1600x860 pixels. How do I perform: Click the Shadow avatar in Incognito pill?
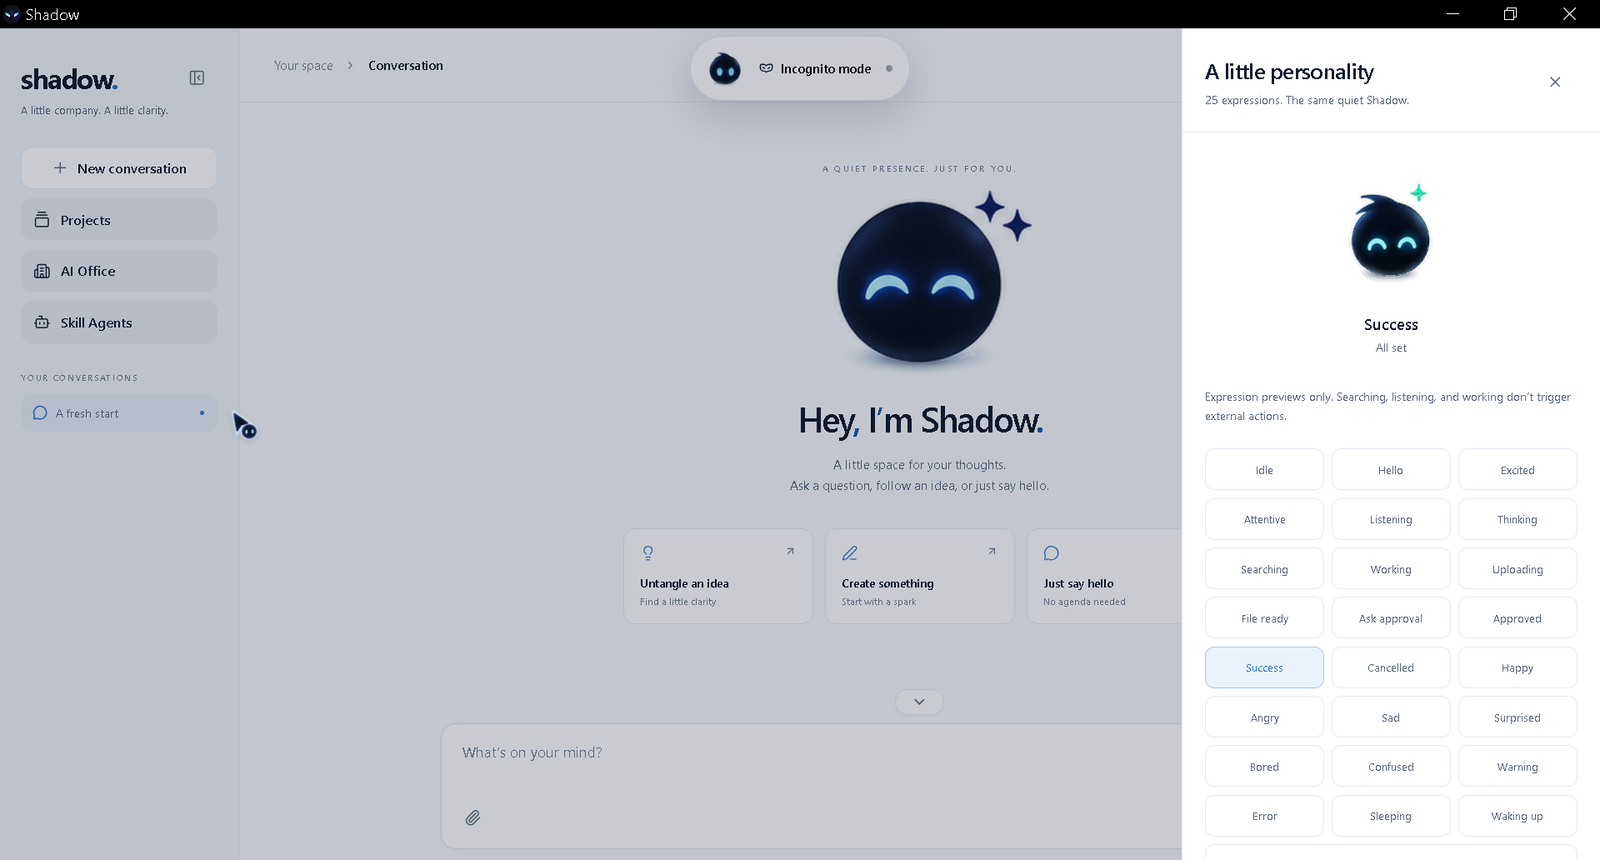[725, 69]
